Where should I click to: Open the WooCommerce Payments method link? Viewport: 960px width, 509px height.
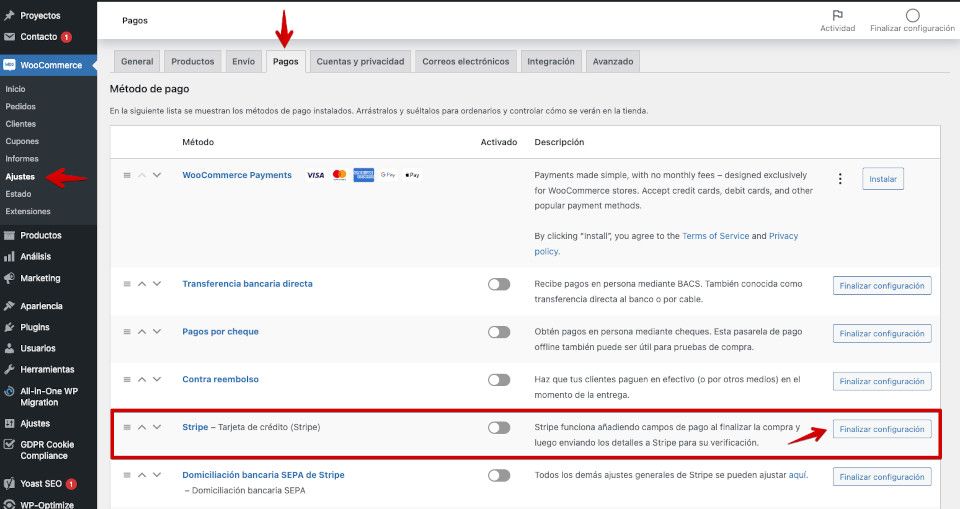pos(237,175)
